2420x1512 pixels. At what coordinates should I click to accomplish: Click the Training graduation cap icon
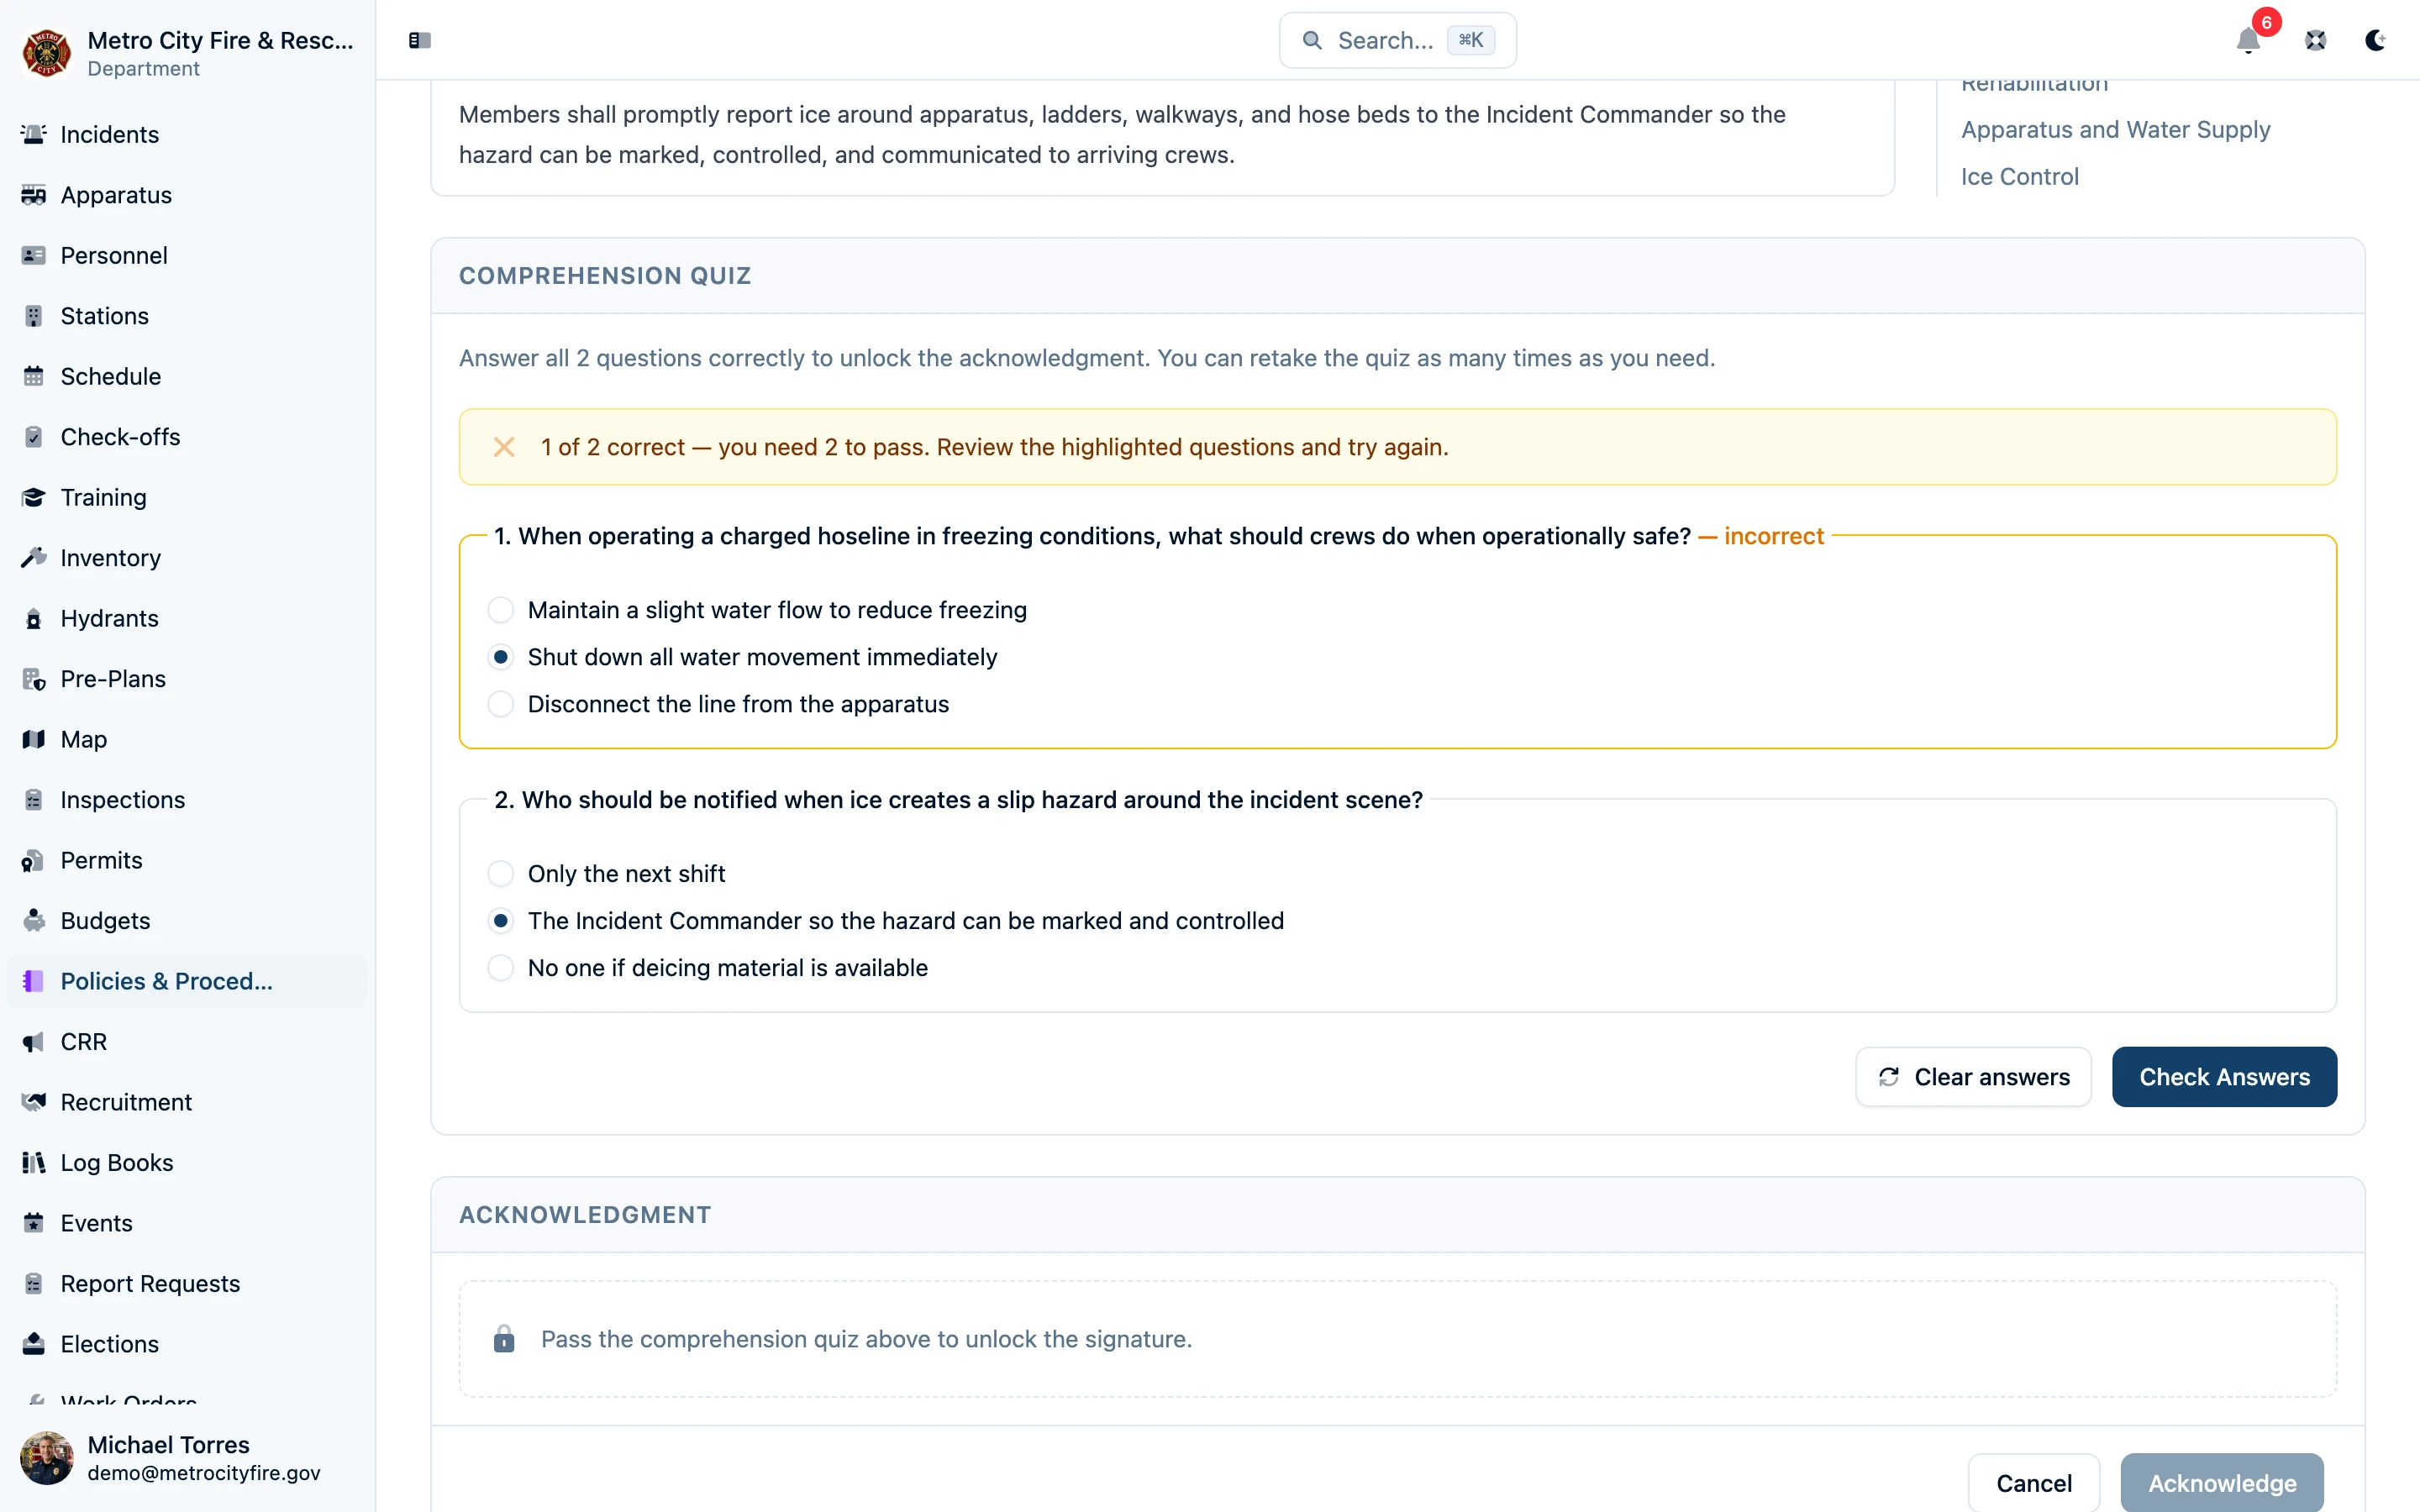tap(34, 497)
